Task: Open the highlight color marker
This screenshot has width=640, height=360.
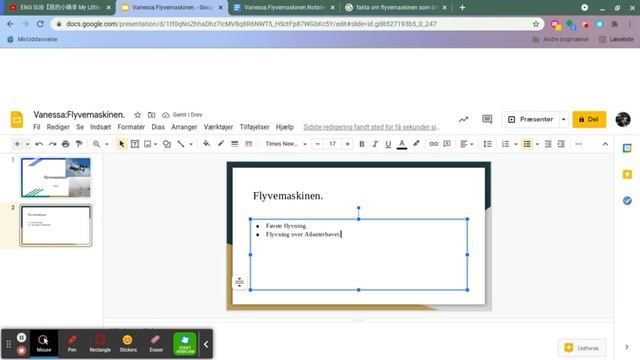Action: coord(416,144)
